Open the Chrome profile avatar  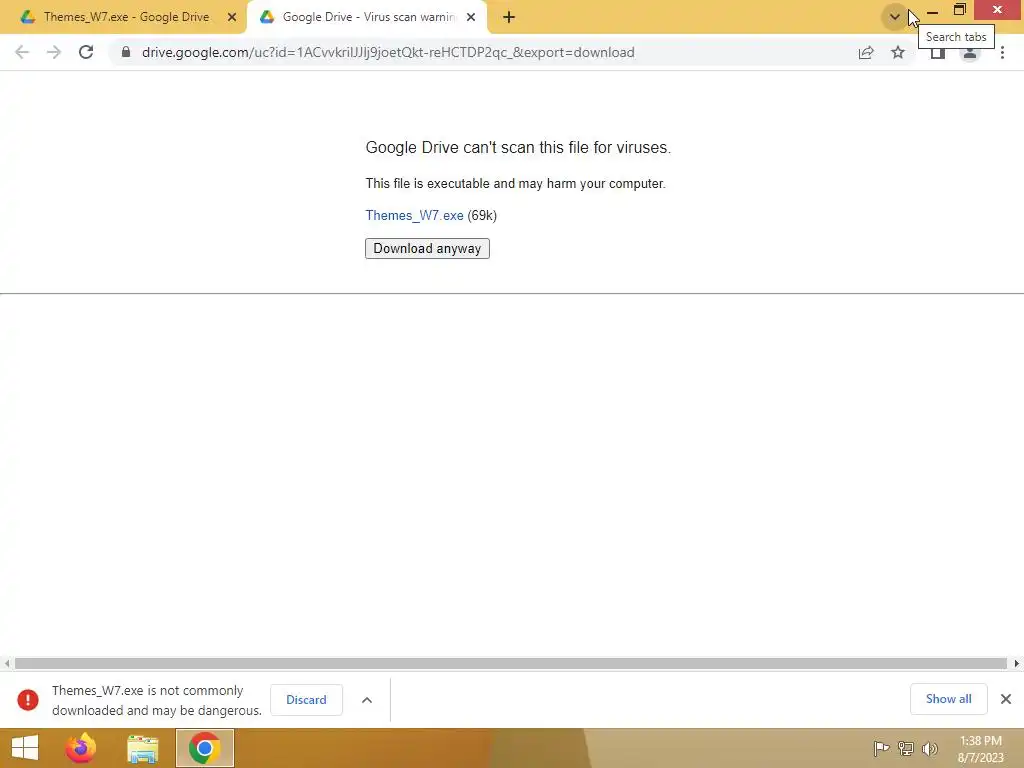970,53
